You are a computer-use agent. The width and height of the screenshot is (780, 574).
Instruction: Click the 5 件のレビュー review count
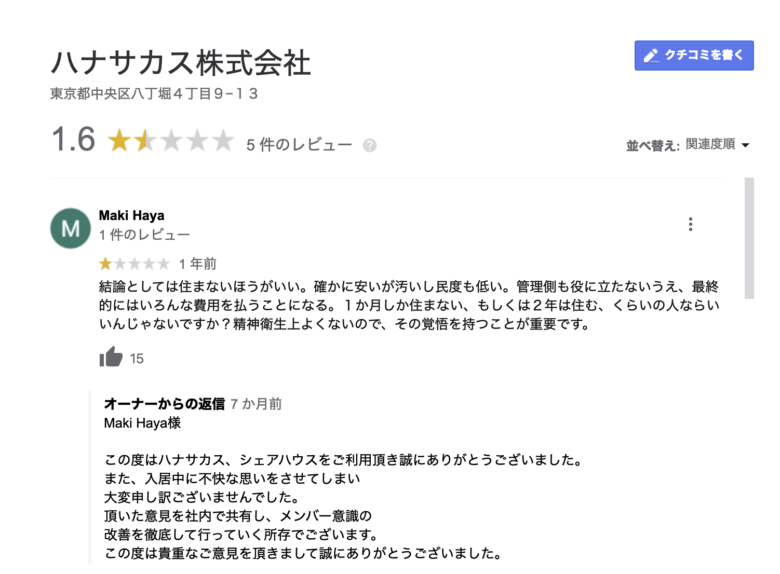pos(299,145)
